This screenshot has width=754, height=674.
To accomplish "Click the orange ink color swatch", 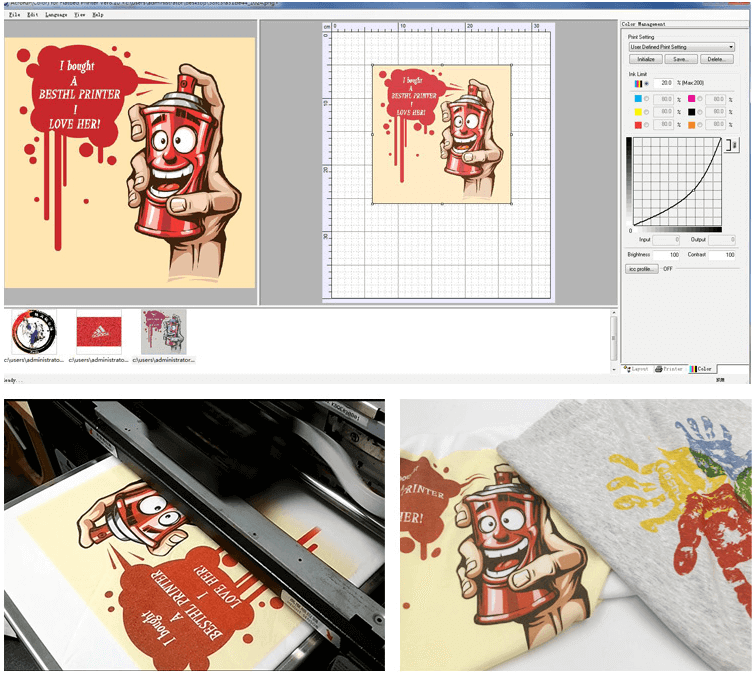I will pos(691,125).
